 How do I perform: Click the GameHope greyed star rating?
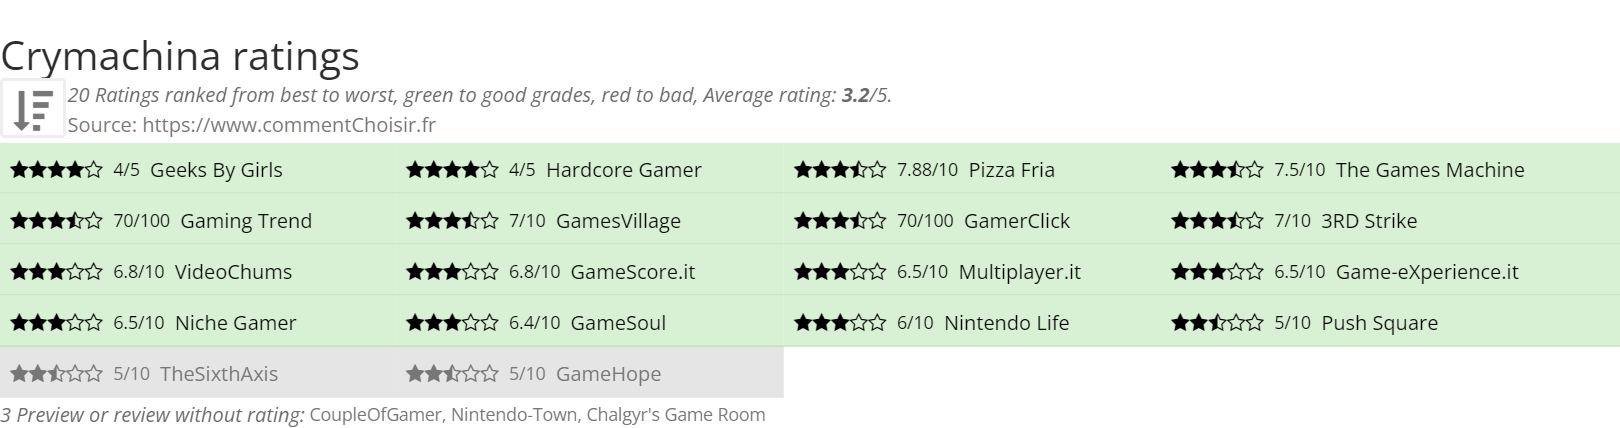pyautogui.click(x=452, y=374)
